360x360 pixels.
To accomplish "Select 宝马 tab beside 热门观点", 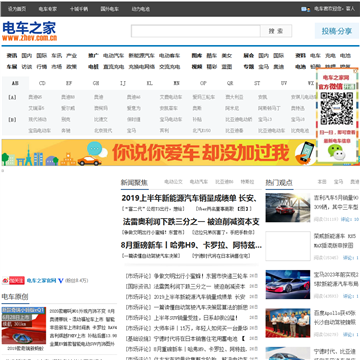I will [x=338, y=182].
